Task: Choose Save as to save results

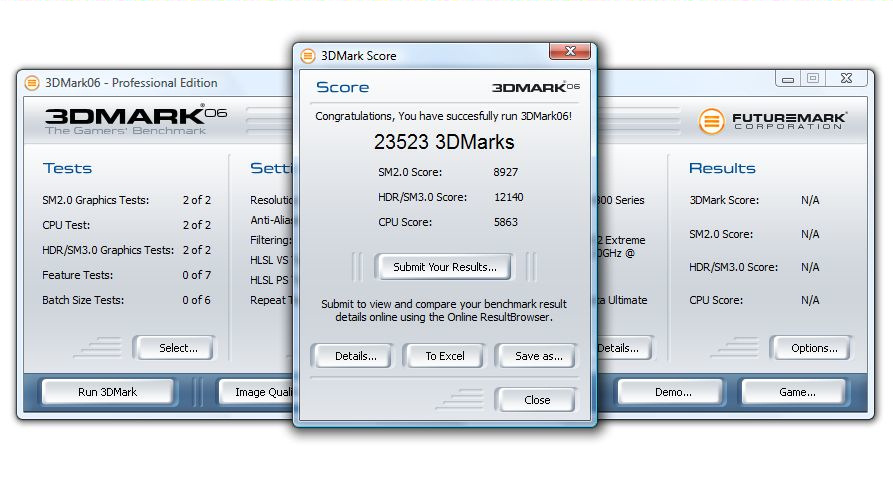Action: [x=537, y=356]
